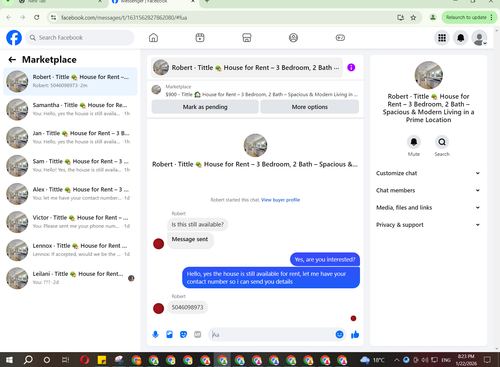Choose a GIF icon
The width and height of the screenshot is (500, 367).
click(x=198, y=334)
